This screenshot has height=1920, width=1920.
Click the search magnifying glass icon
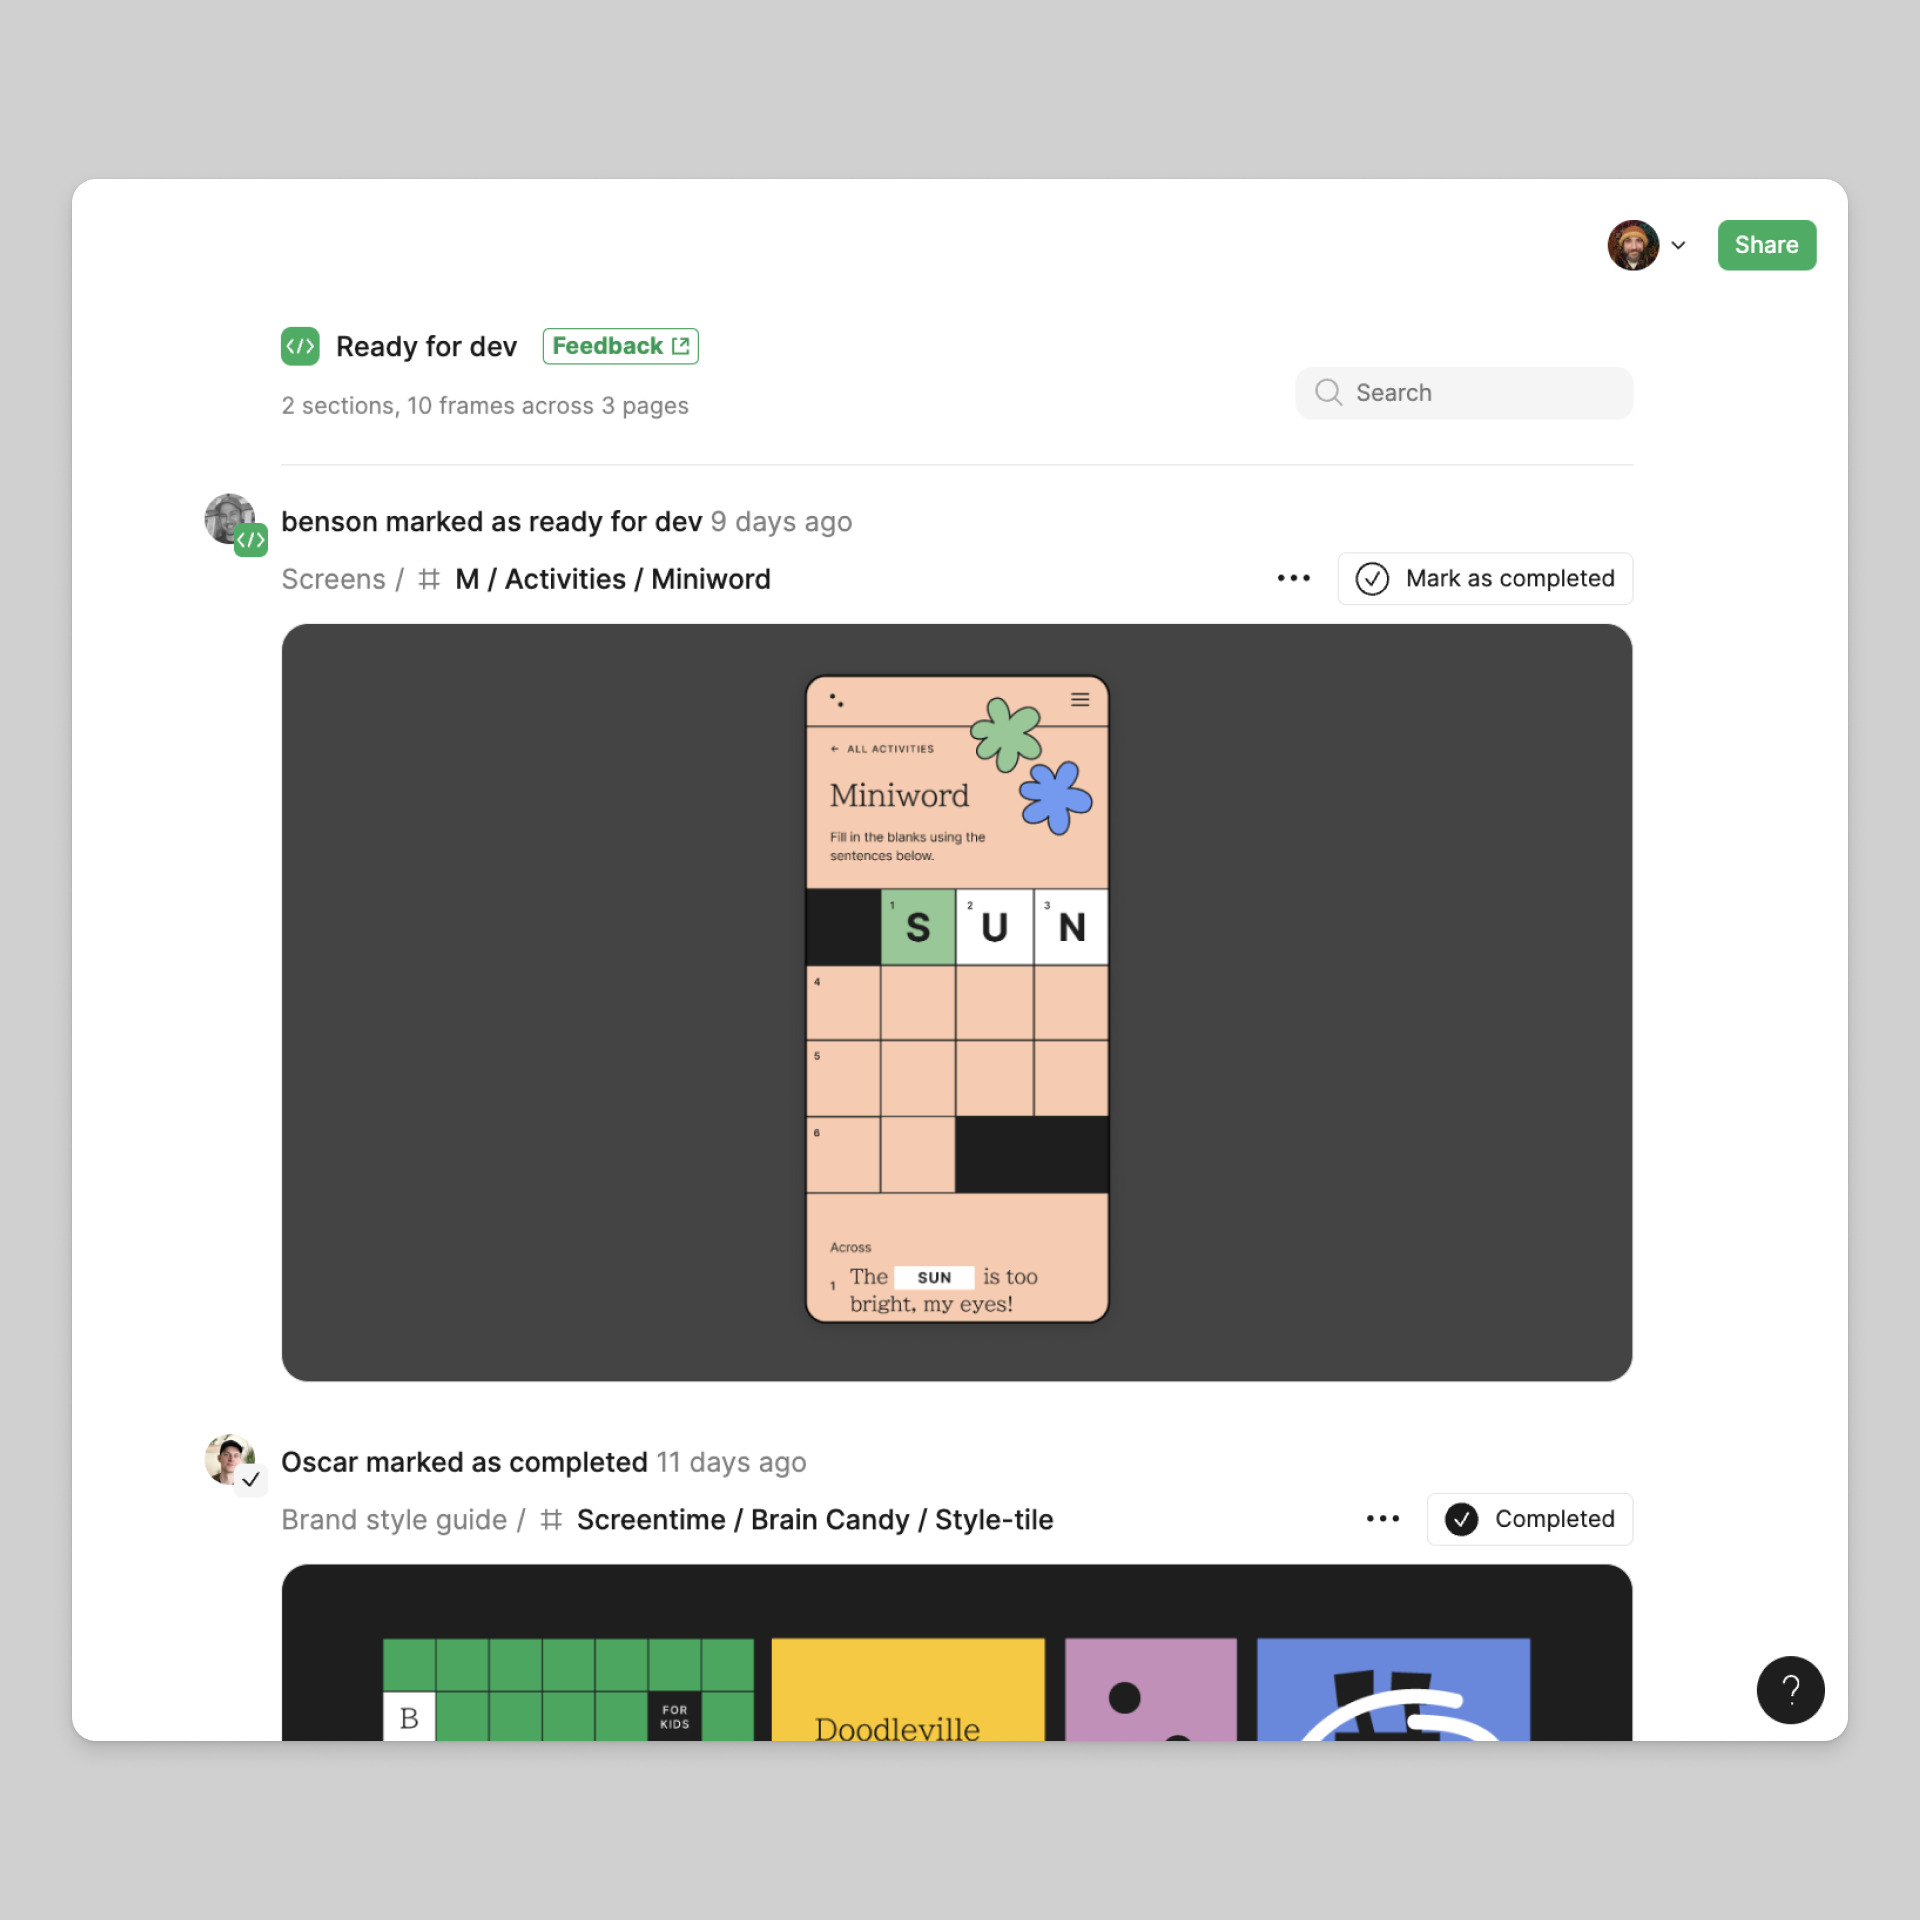[1331, 392]
